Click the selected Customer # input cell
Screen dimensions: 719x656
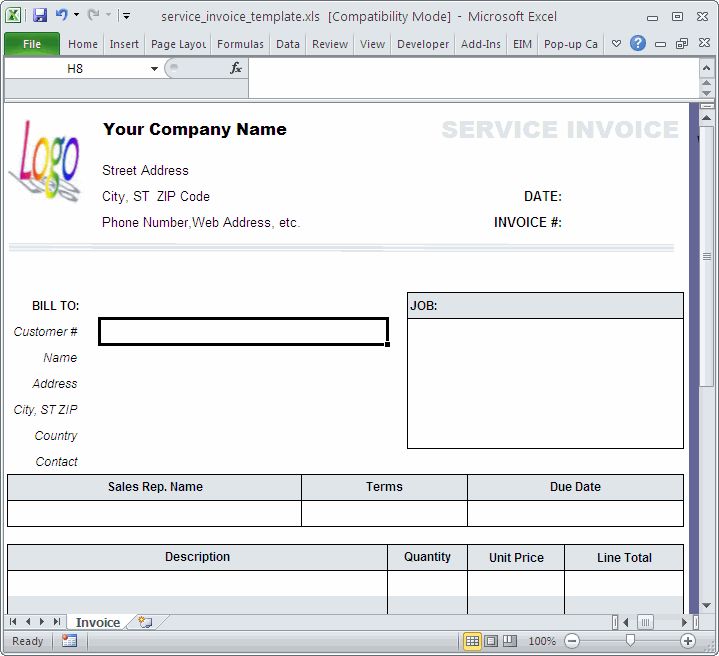point(243,331)
